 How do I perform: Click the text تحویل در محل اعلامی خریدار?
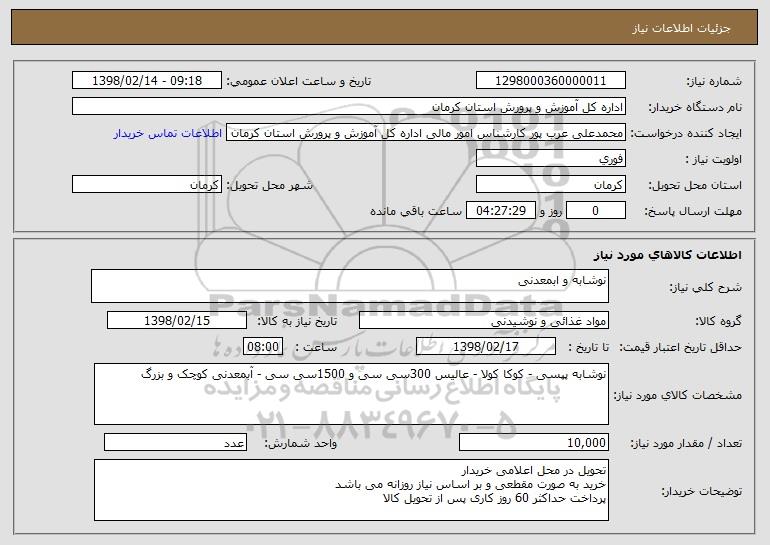point(534,470)
